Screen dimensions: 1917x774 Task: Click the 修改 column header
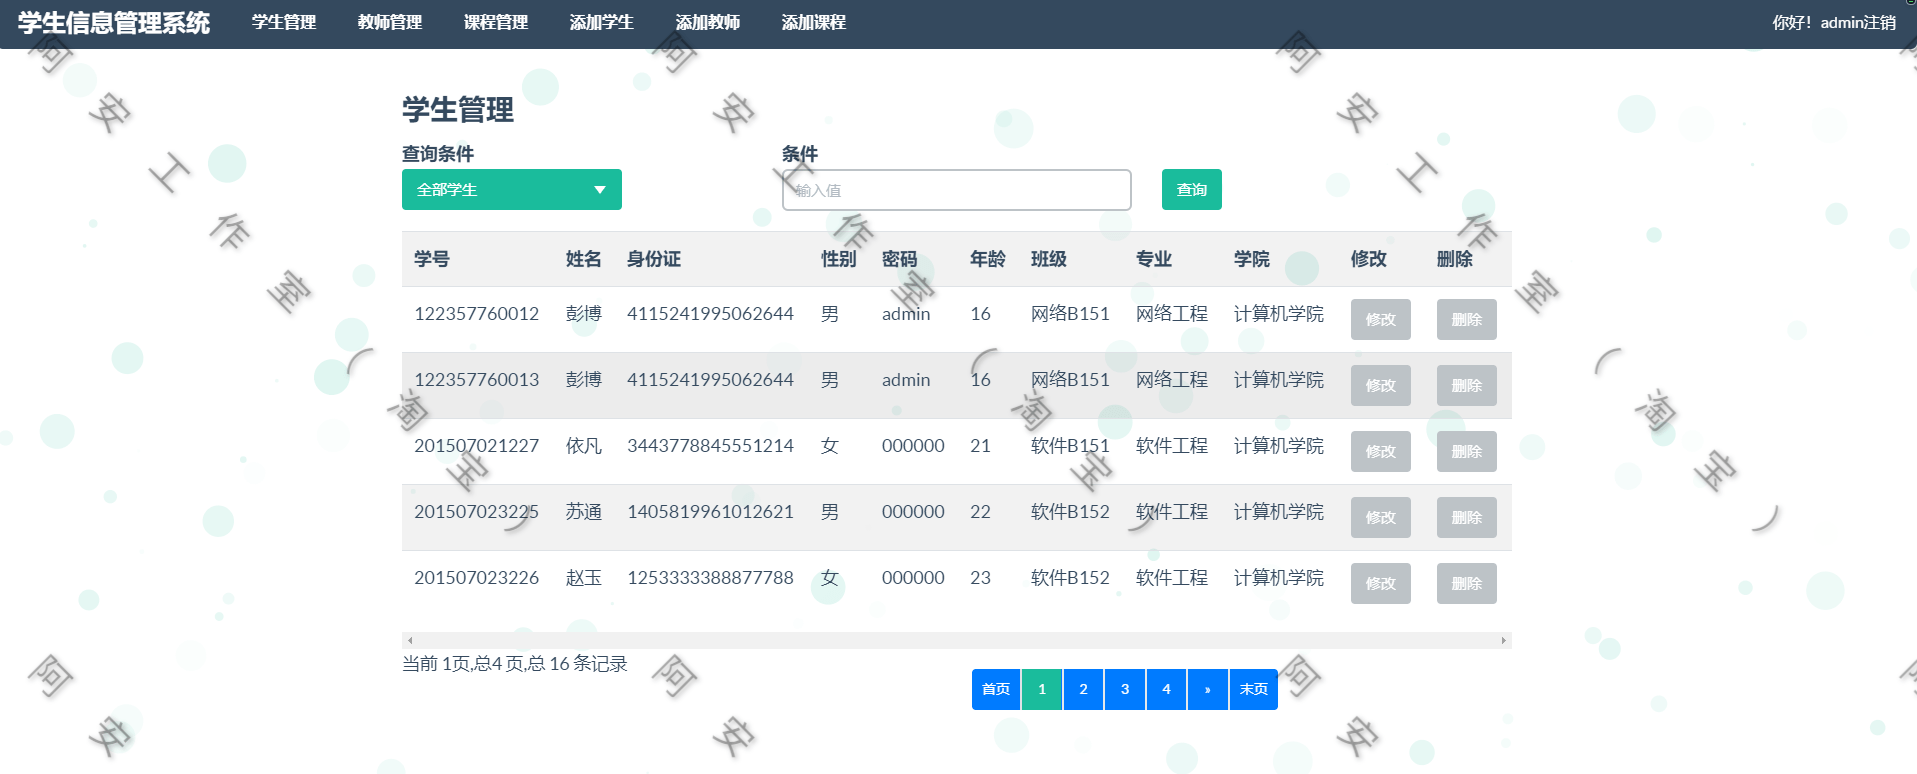point(1369,259)
